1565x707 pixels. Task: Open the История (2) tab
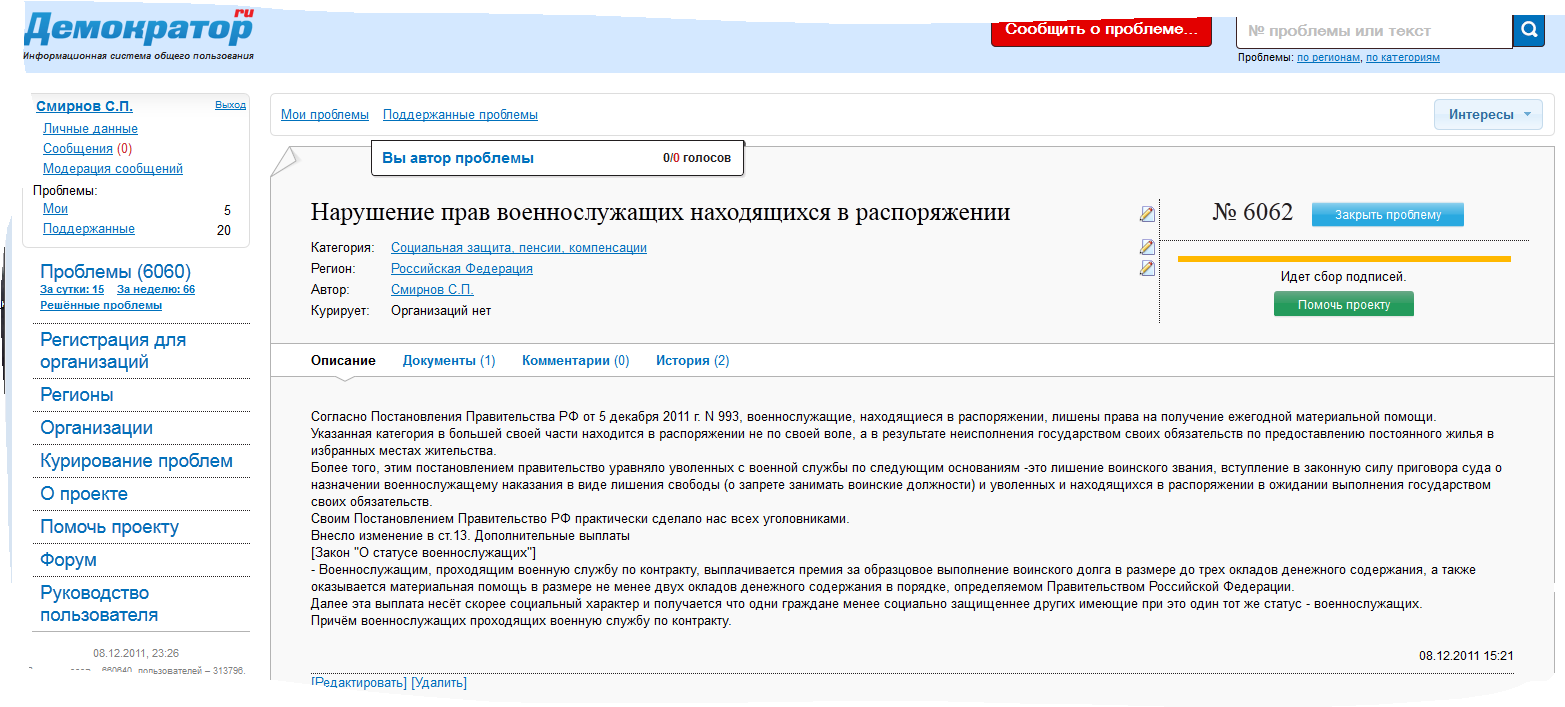[x=692, y=361]
